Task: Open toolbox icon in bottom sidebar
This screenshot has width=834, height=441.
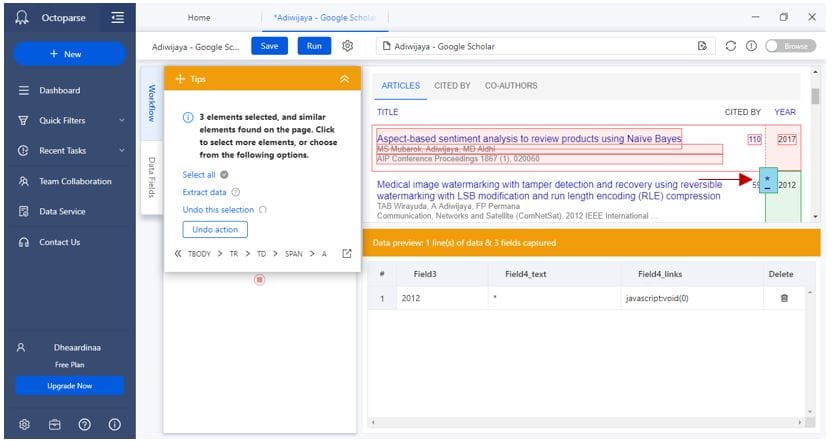Action: 55,424
